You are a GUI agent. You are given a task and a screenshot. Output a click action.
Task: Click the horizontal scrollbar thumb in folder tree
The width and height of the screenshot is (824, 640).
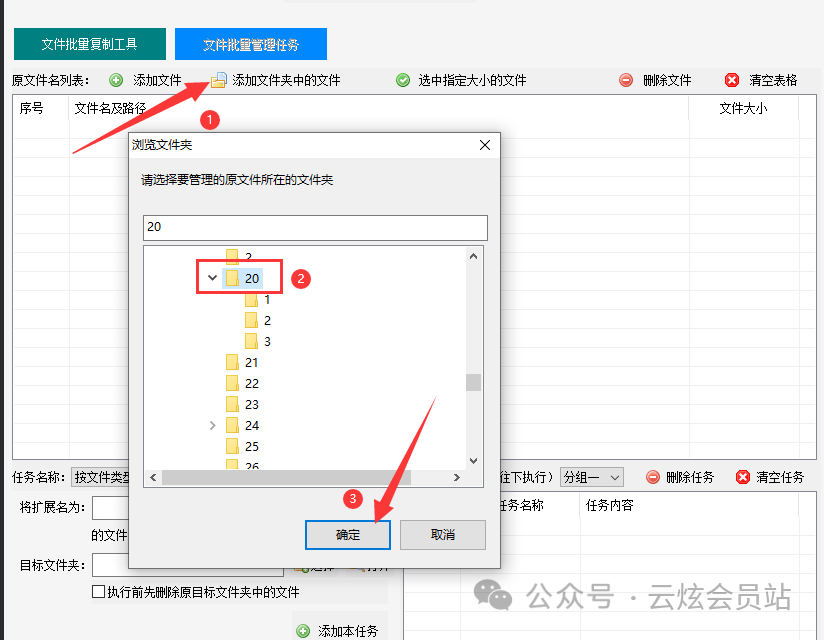click(286, 478)
